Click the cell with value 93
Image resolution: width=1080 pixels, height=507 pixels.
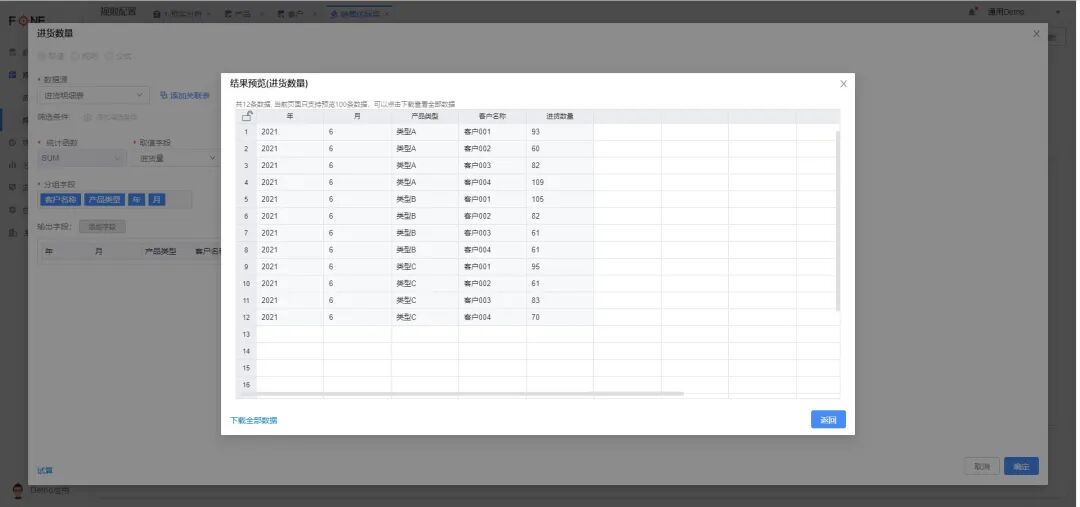(560, 132)
